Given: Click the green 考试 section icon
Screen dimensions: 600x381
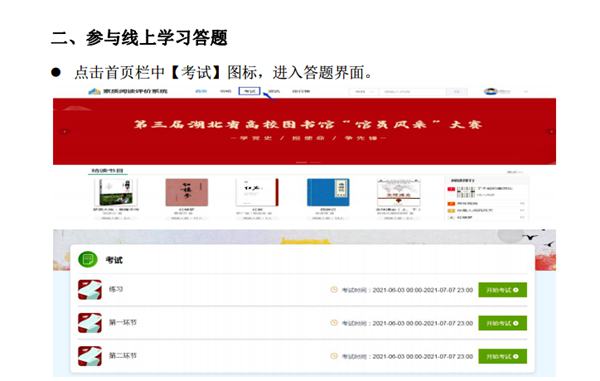Looking at the screenshot, I should tap(88, 260).
